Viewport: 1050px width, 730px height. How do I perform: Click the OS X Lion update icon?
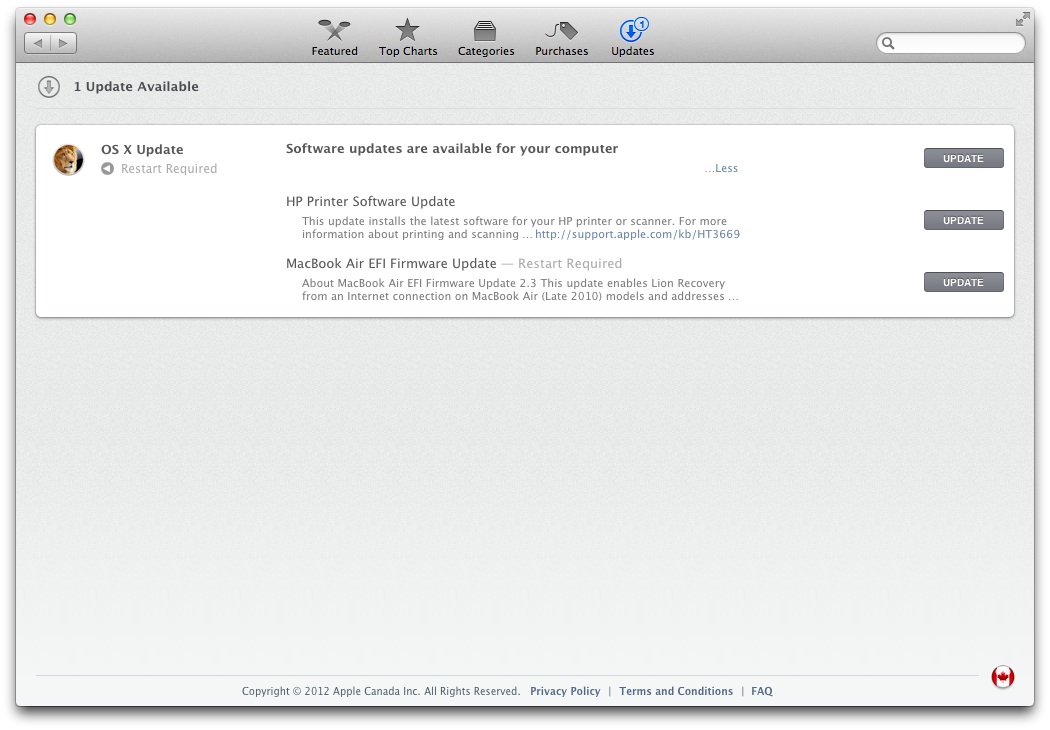click(68, 159)
